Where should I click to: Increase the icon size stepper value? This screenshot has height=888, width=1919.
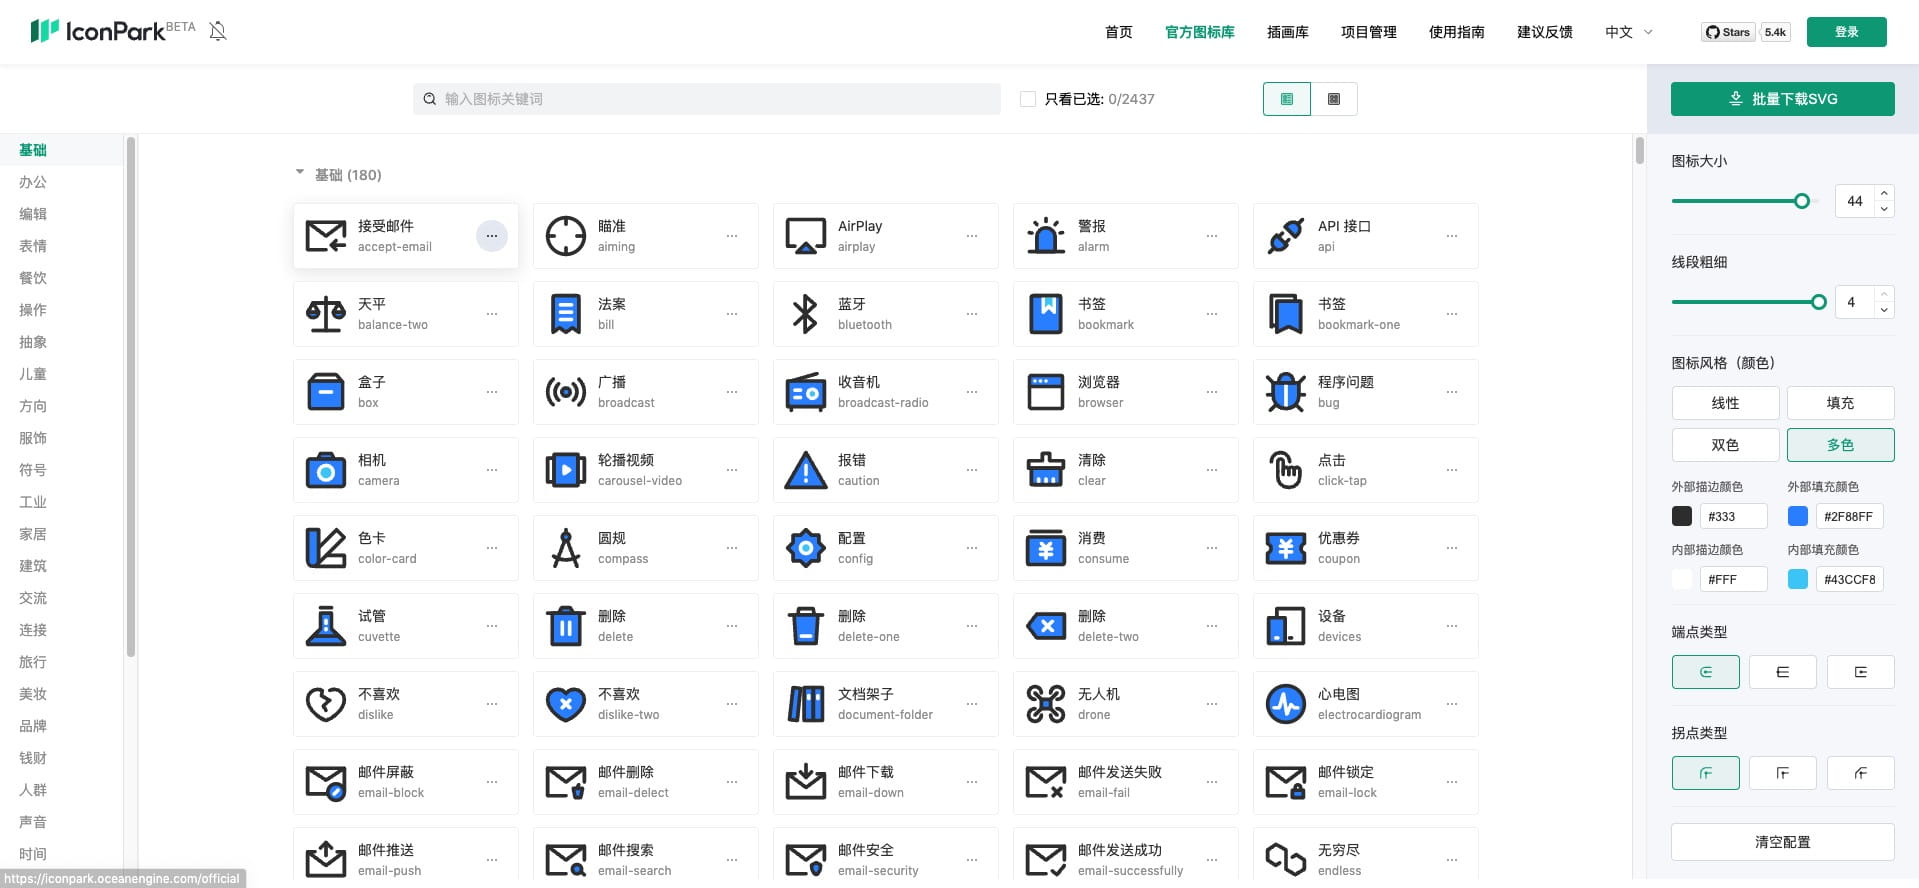point(1884,193)
